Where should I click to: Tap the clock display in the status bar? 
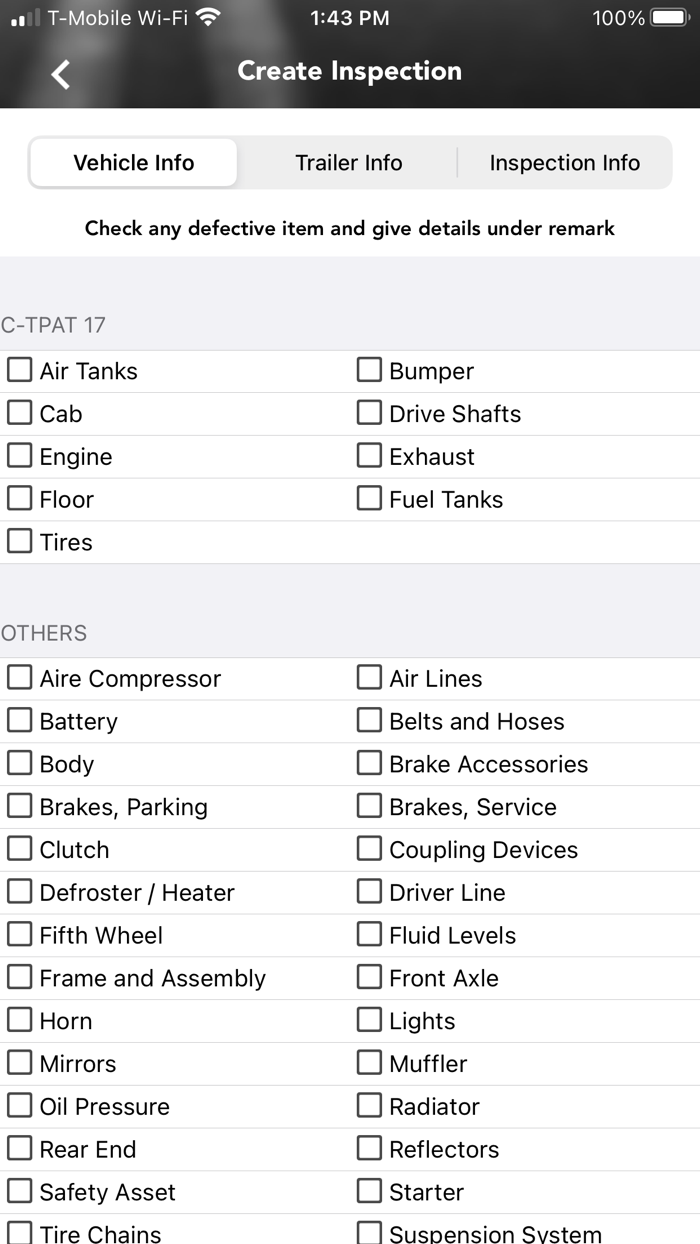[348, 17]
